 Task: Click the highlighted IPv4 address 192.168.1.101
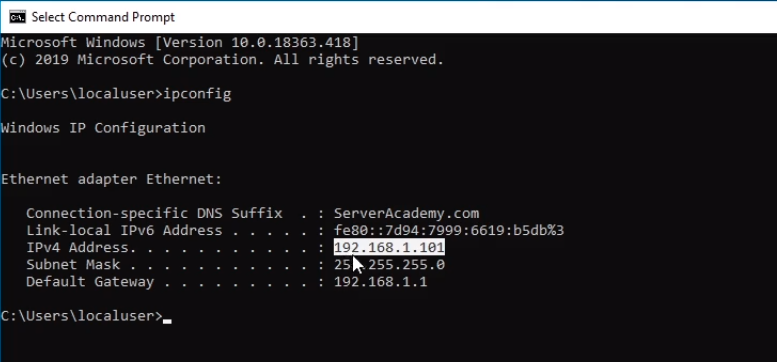(x=389, y=247)
